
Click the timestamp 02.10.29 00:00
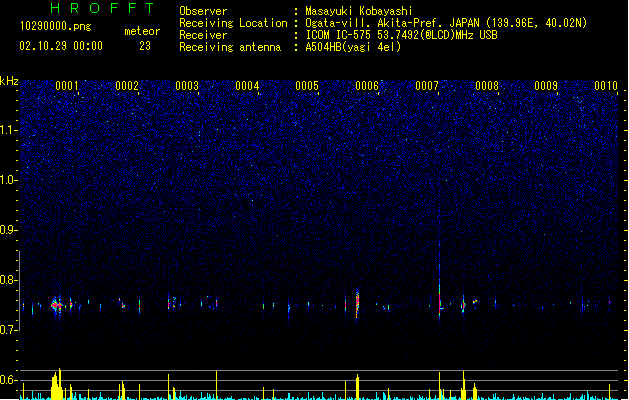point(61,46)
